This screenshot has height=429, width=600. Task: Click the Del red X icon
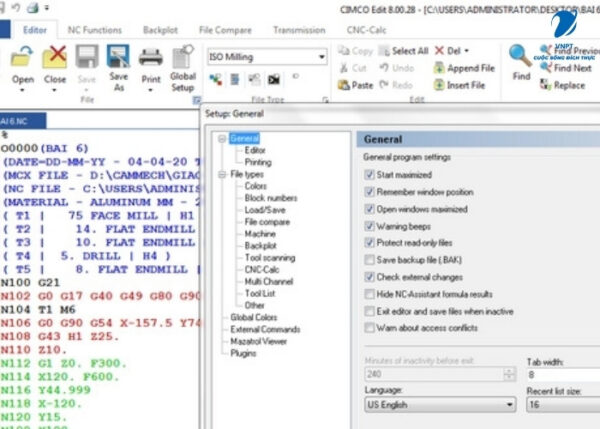pos(439,51)
